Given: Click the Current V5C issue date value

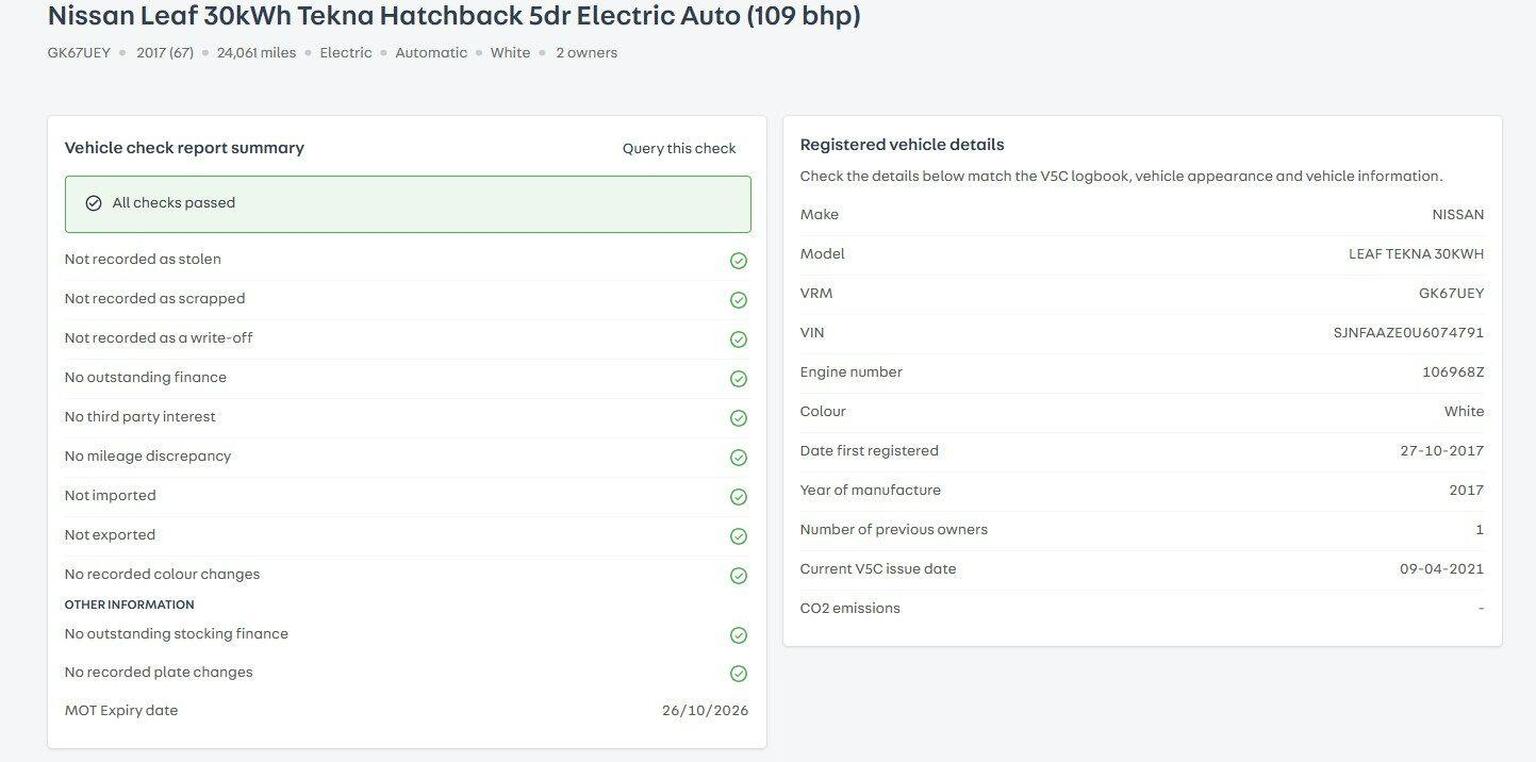Looking at the screenshot, I should [x=1441, y=569].
